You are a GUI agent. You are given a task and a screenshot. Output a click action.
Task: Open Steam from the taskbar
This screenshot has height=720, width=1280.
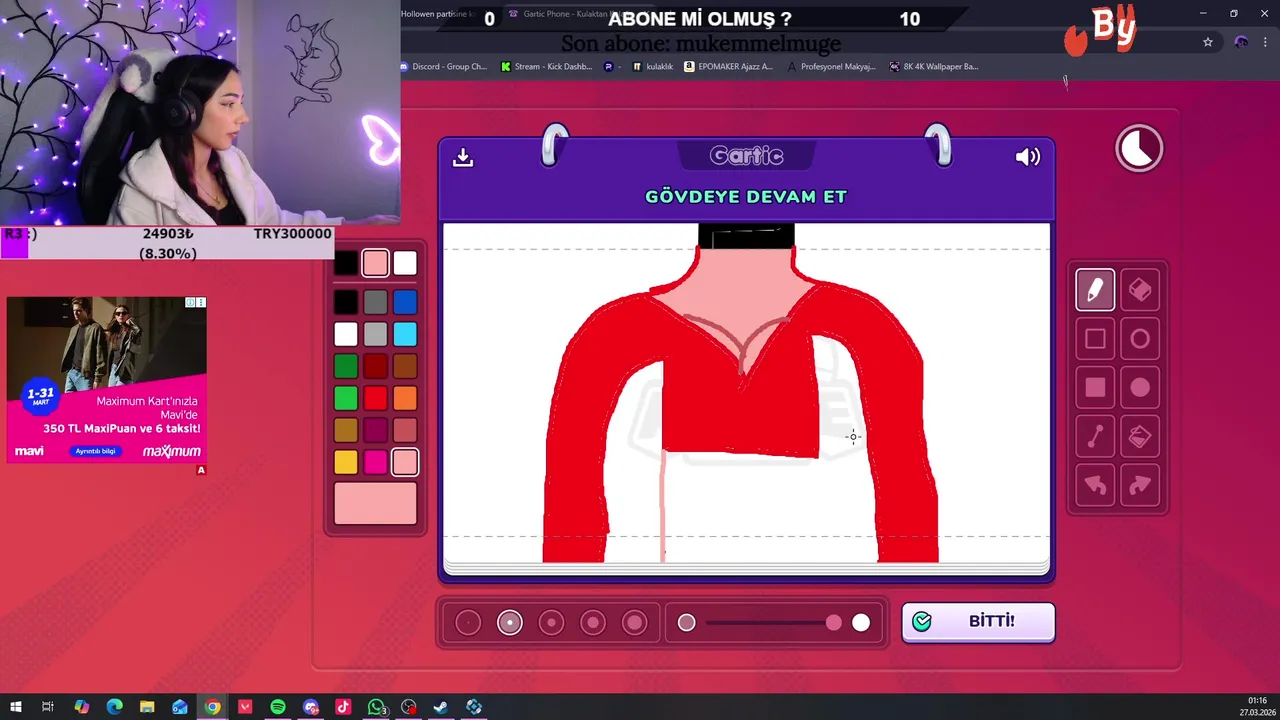pos(441,707)
